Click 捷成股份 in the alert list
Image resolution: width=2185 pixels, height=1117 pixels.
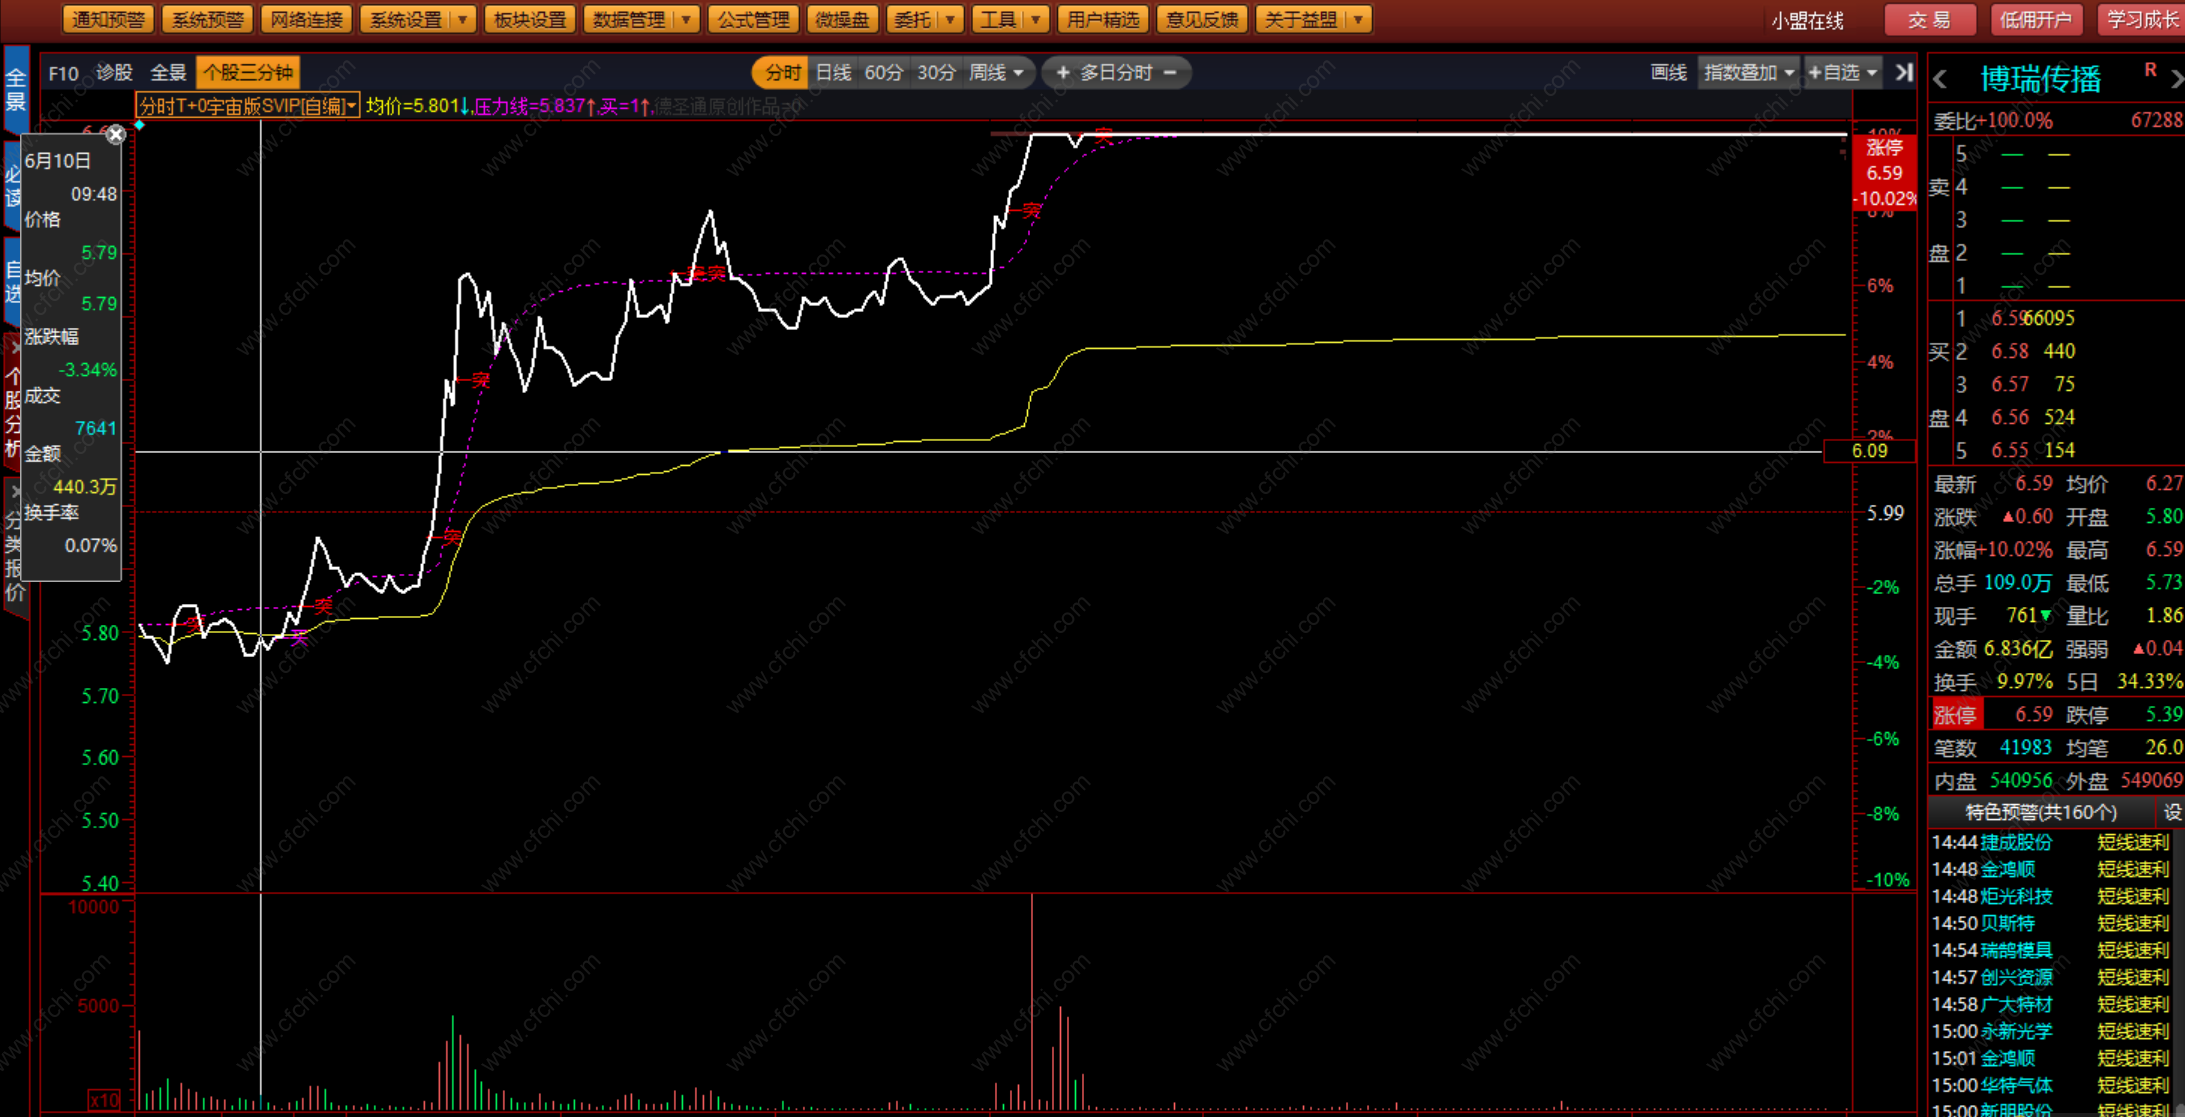tap(2016, 843)
